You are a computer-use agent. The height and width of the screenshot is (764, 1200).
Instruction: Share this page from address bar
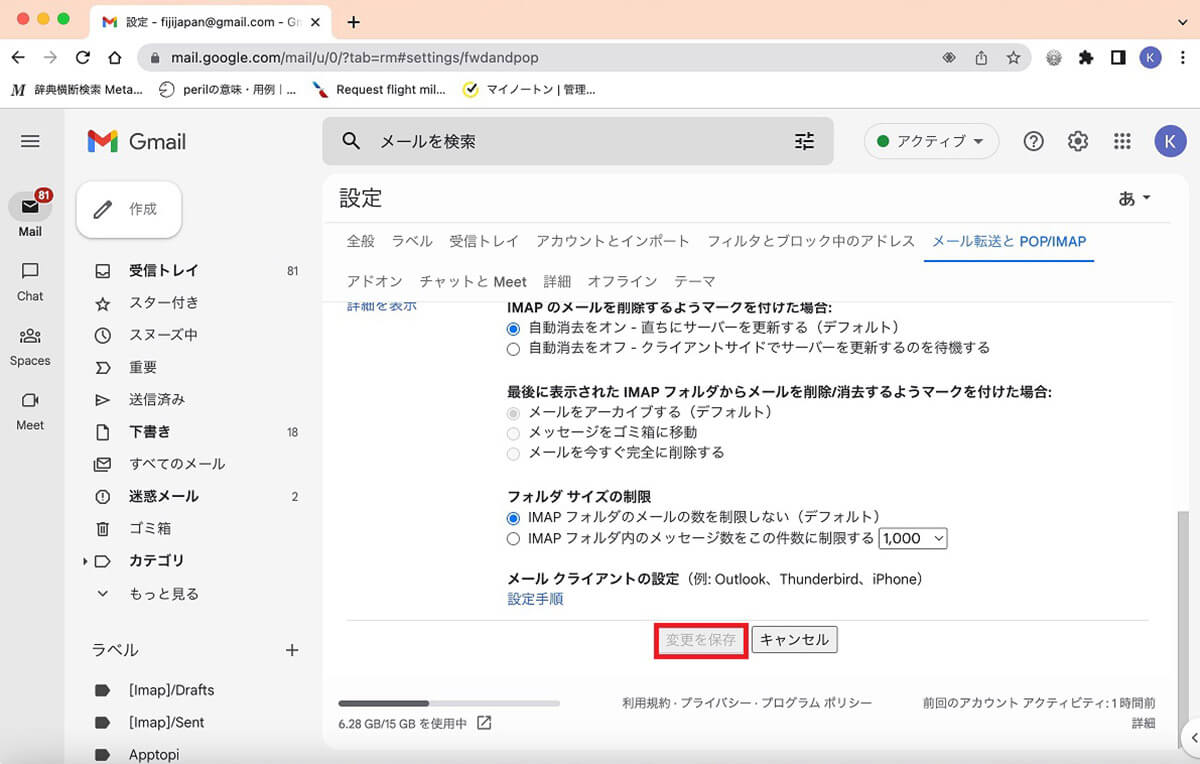(981, 58)
